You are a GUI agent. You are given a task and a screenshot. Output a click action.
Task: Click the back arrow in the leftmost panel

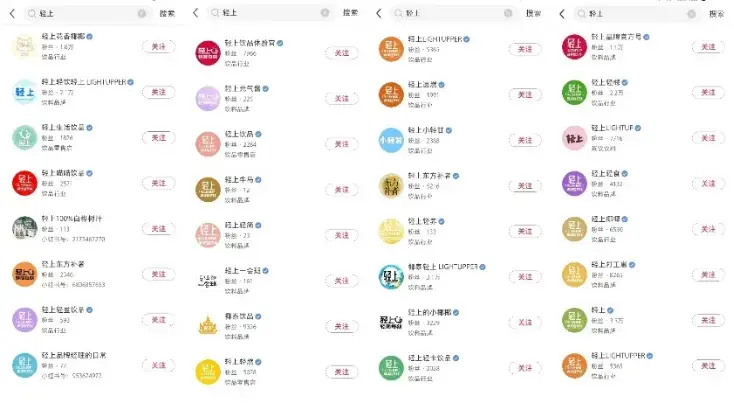coord(12,14)
